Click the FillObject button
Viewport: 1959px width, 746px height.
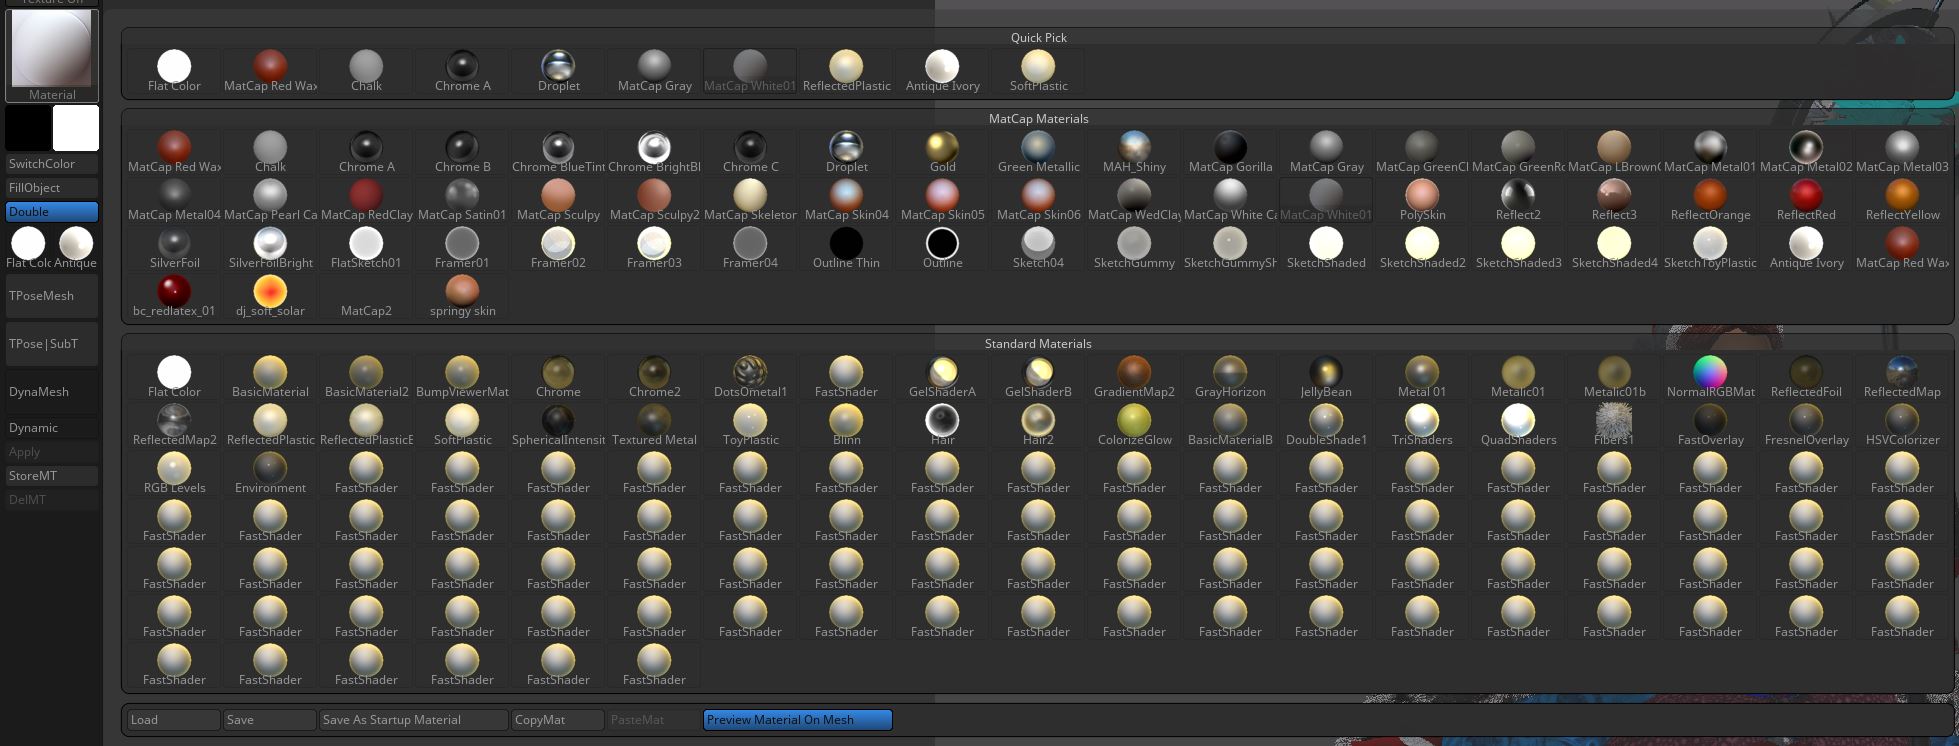52,188
